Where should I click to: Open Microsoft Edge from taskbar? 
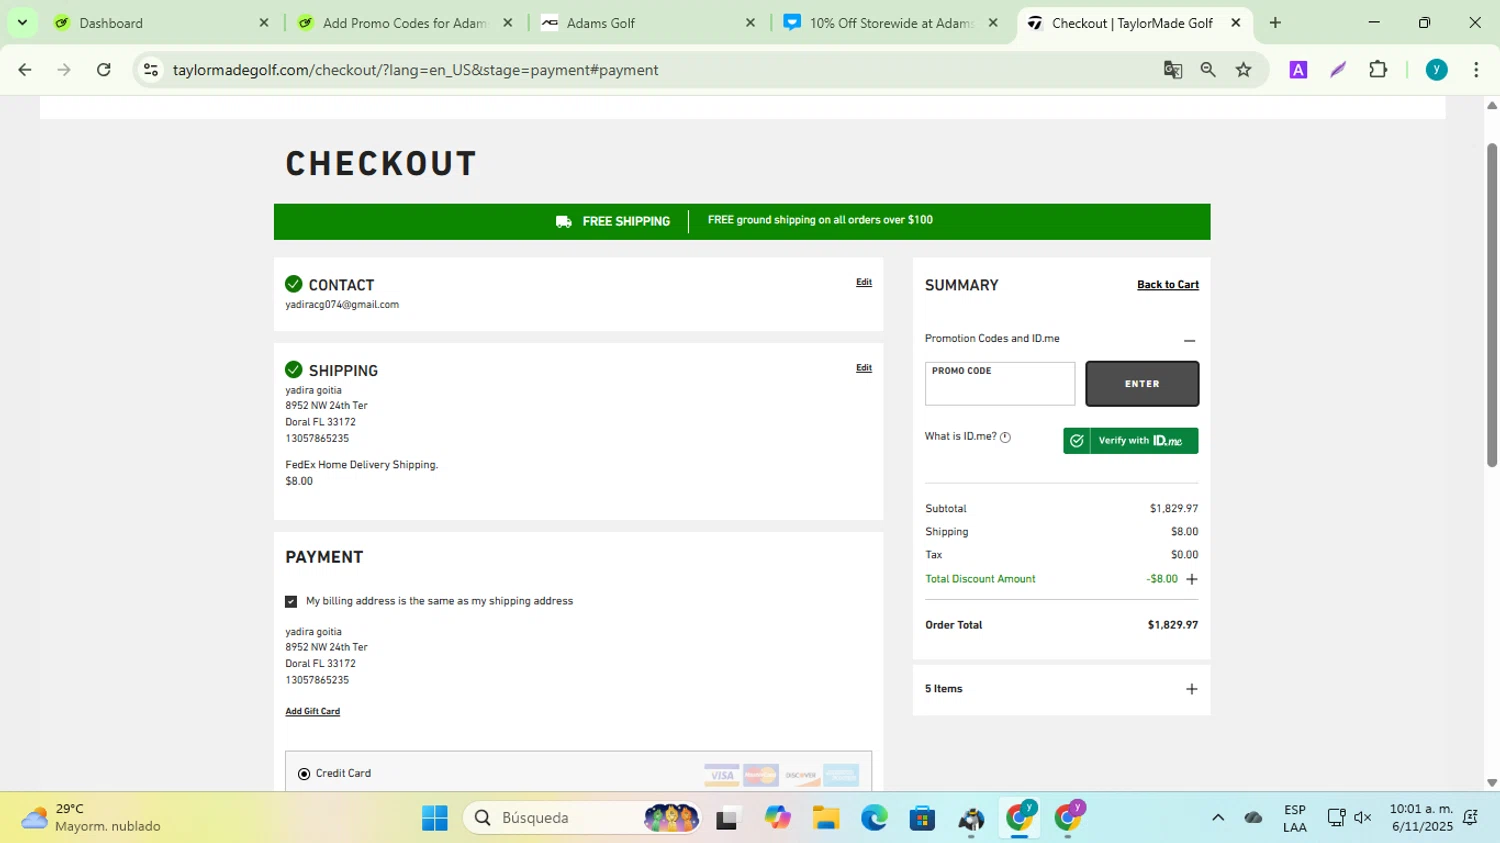(x=875, y=818)
